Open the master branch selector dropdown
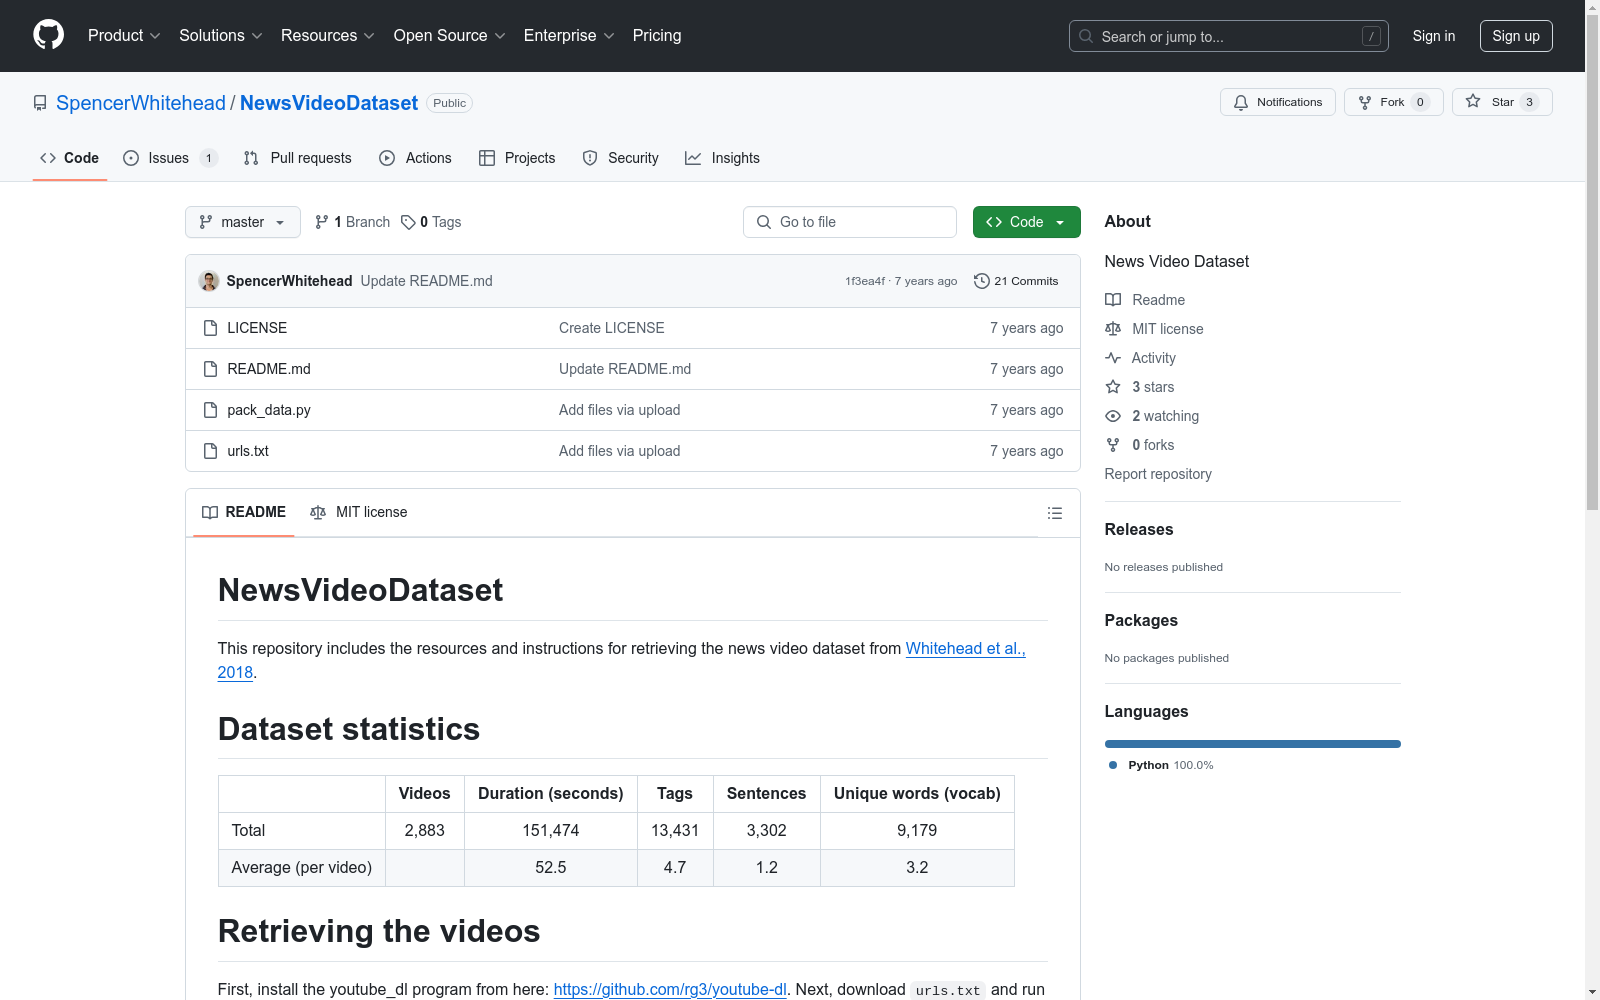The height and width of the screenshot is (1000, 1600). point(243,222)
